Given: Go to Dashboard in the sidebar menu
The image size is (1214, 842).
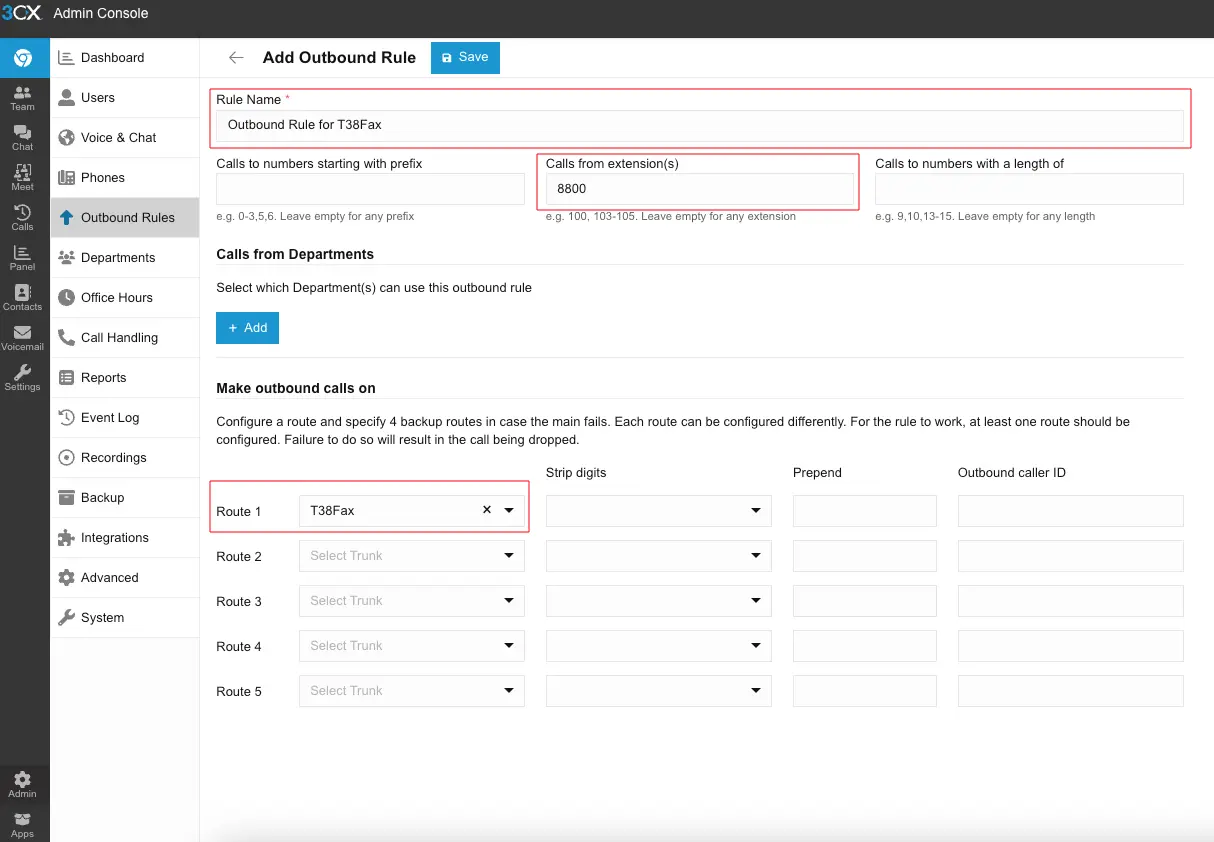Looking at the screenshot, I should 112,58.
